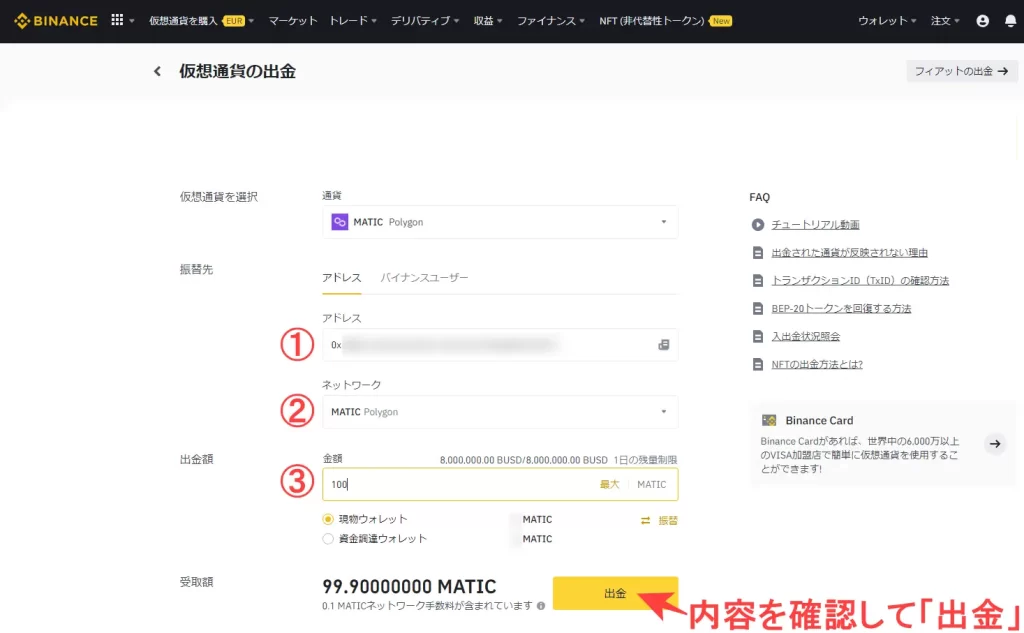
Task: Click the 振替 transfer link
Action: pos(668,521)
